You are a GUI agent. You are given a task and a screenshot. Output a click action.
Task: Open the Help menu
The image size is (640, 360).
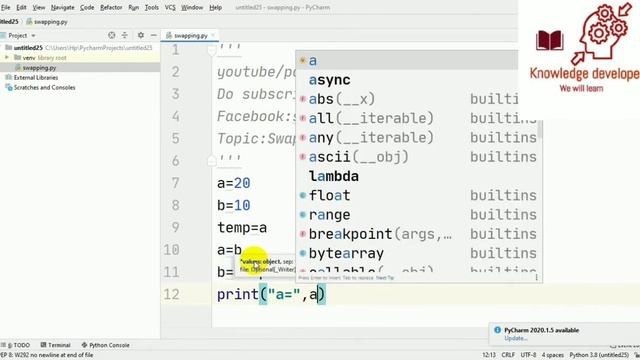point(216,7)
